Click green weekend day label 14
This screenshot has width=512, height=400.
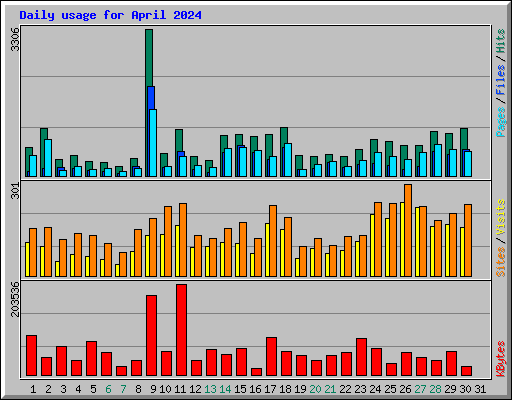coord(225,389)
